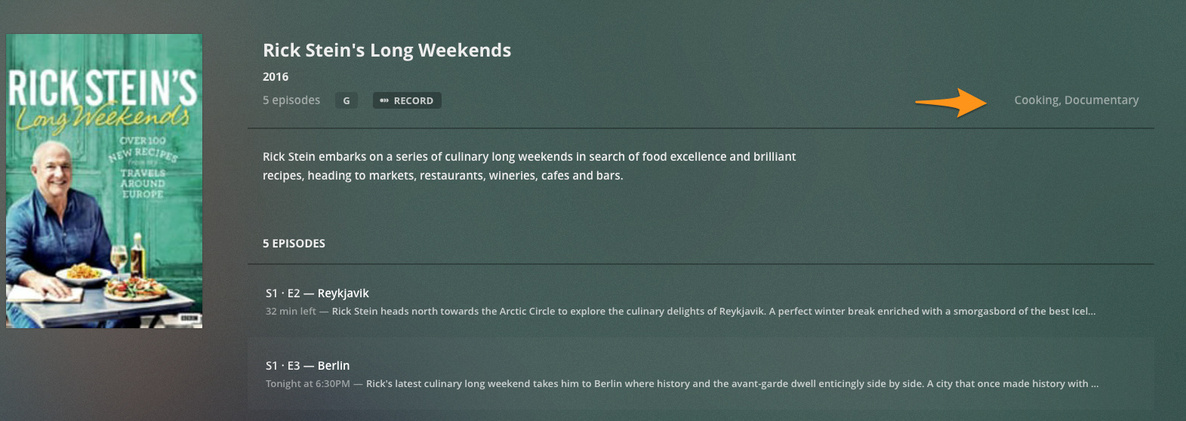Click the '5 EPISODES' section heading

point(293,243)
